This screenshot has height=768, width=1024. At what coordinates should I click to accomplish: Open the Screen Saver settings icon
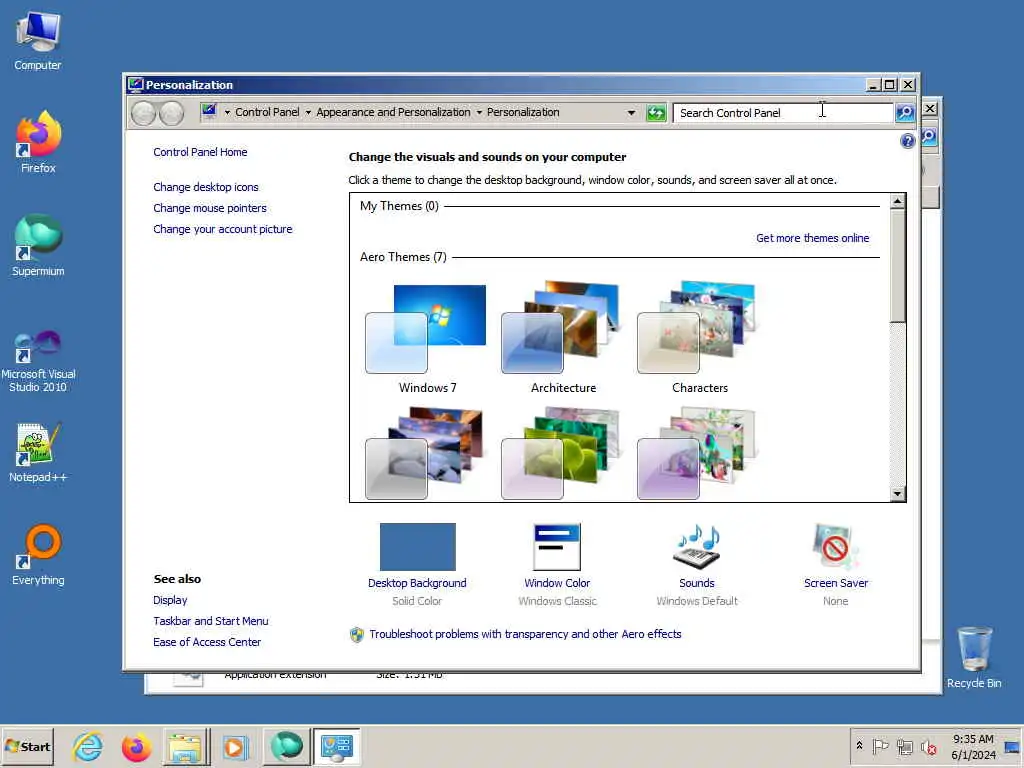coord(836,547)
